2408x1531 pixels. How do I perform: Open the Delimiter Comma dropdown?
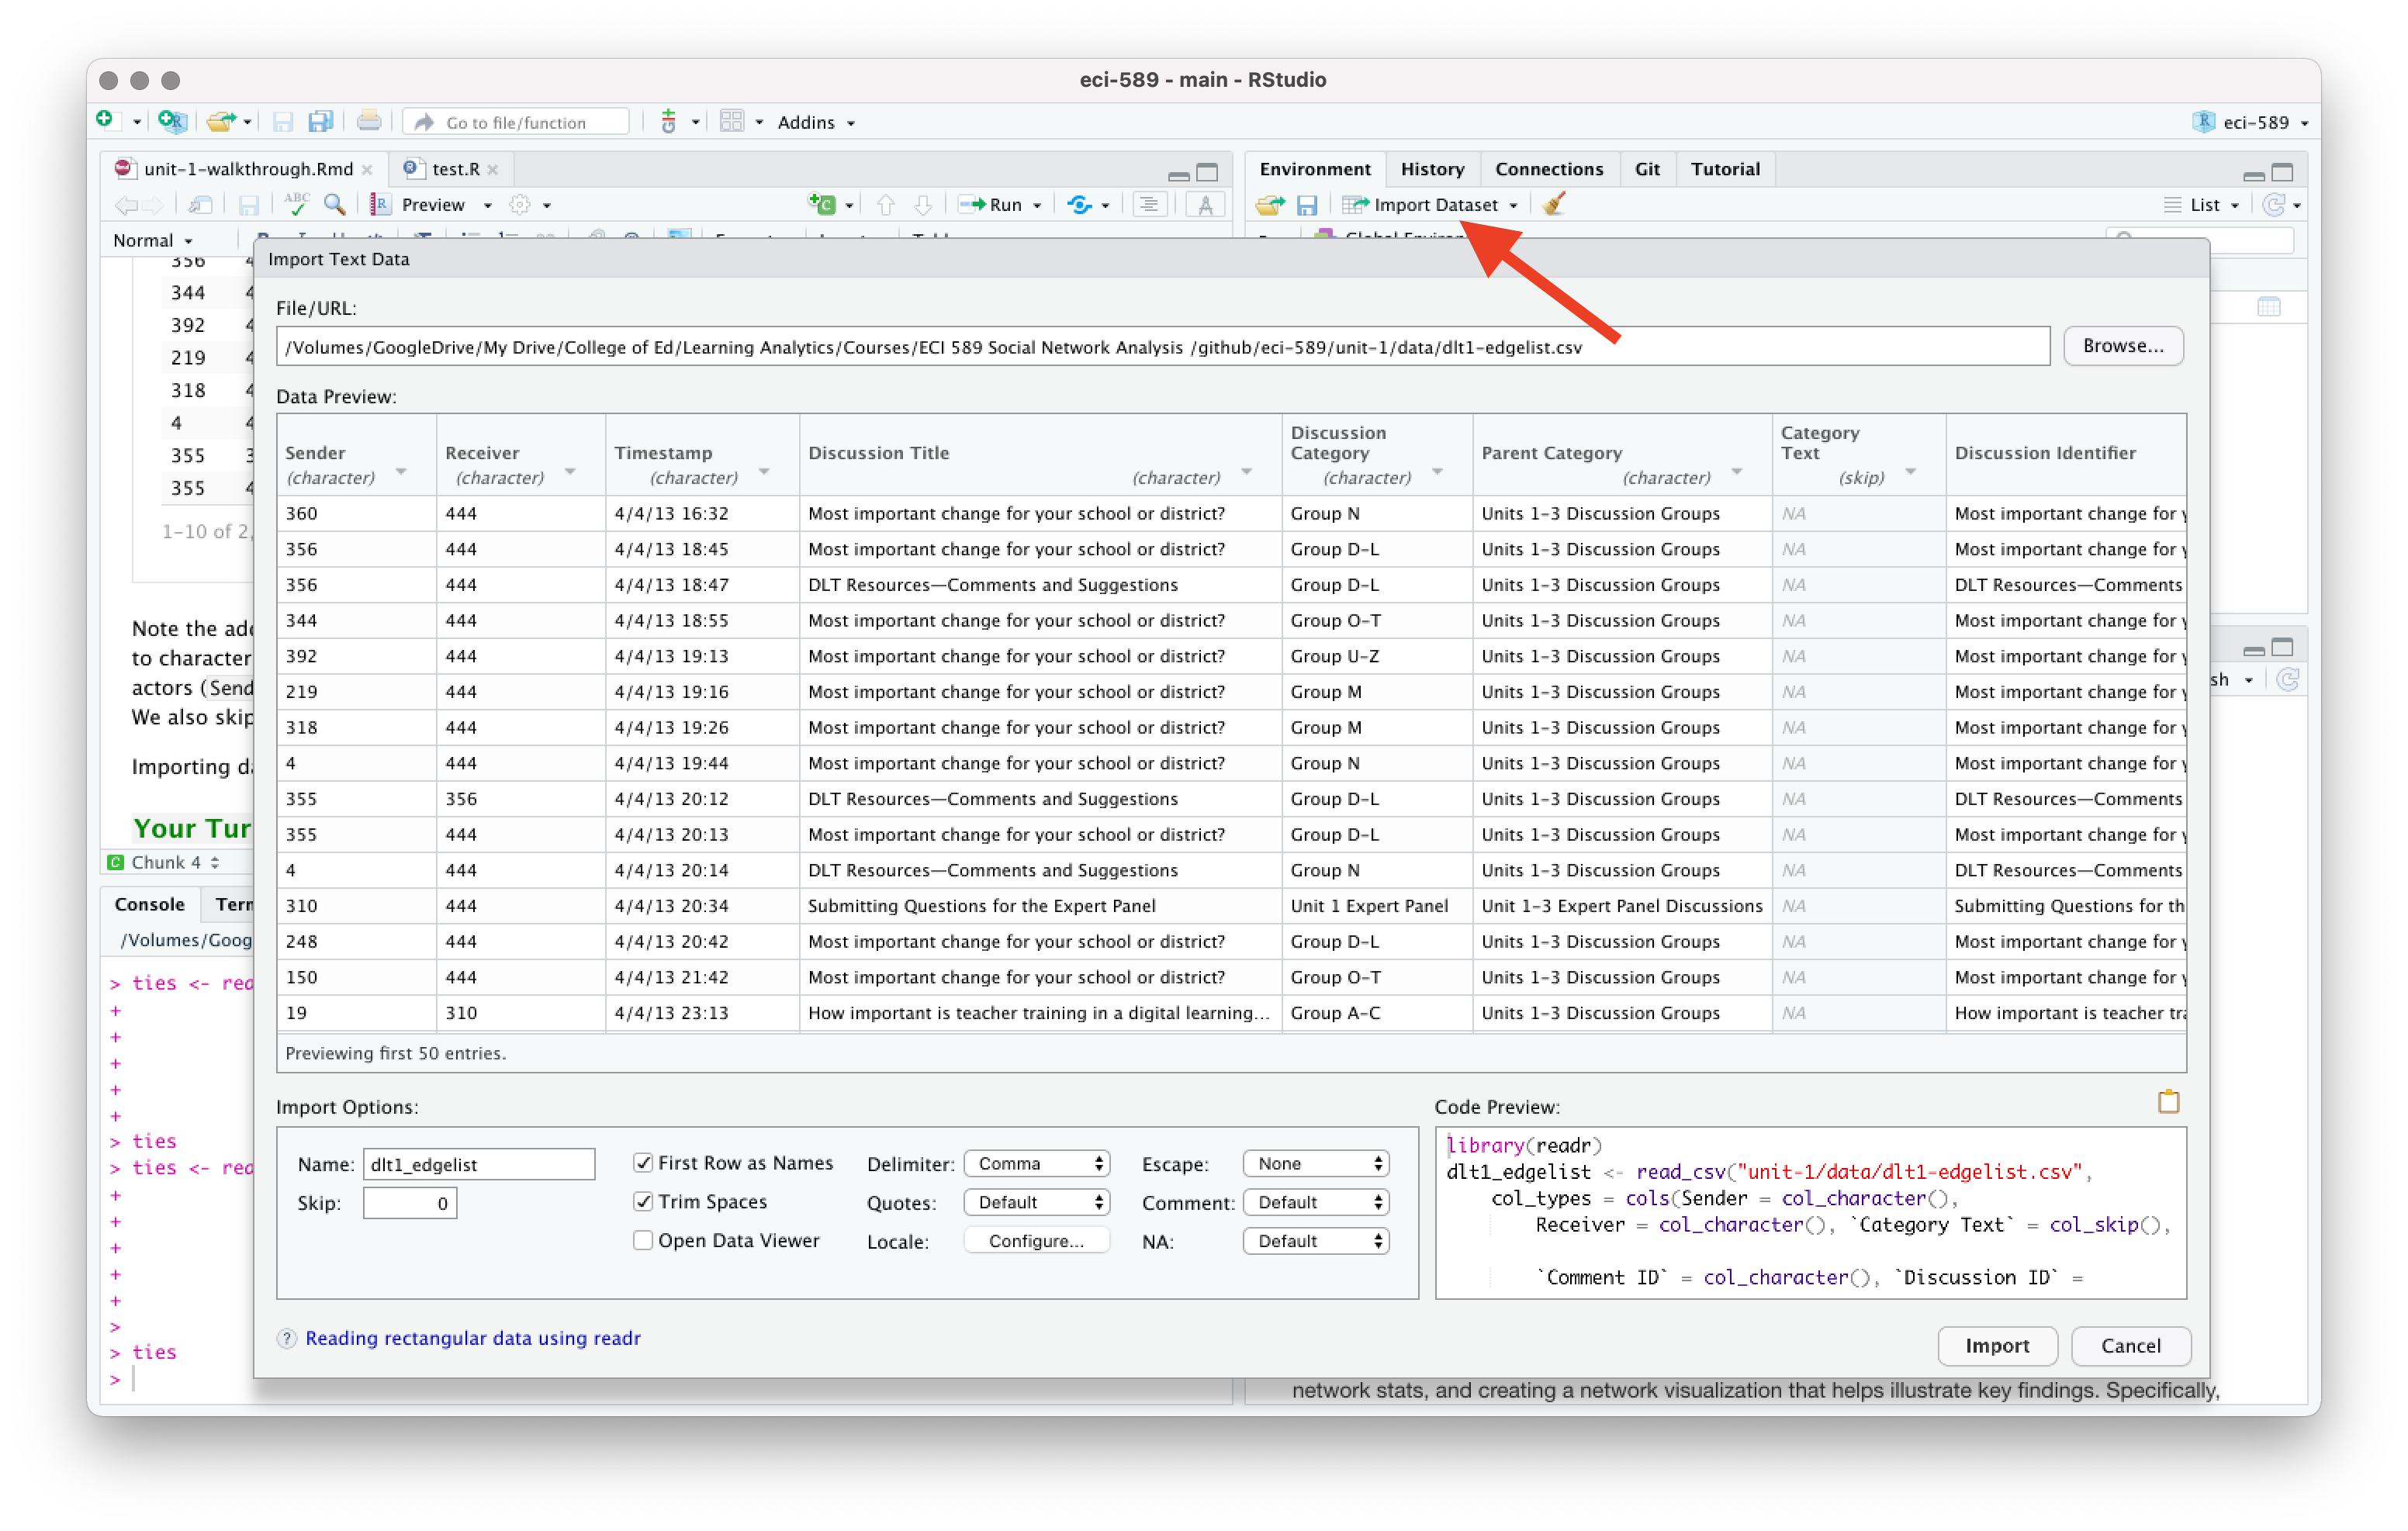coord(1037,1163)
